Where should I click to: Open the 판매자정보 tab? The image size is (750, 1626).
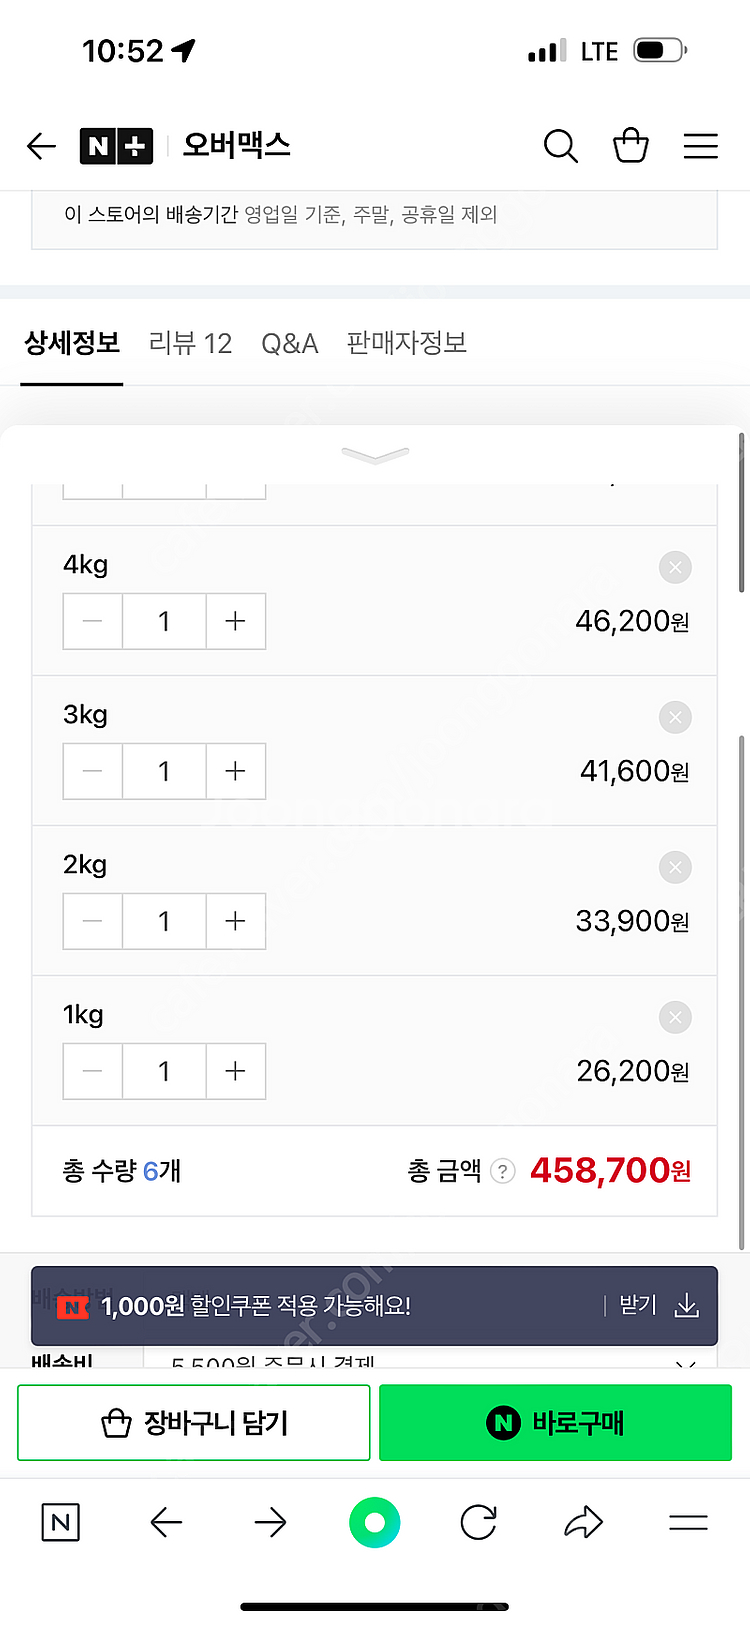pyautogui.click(x=406, y=344)
